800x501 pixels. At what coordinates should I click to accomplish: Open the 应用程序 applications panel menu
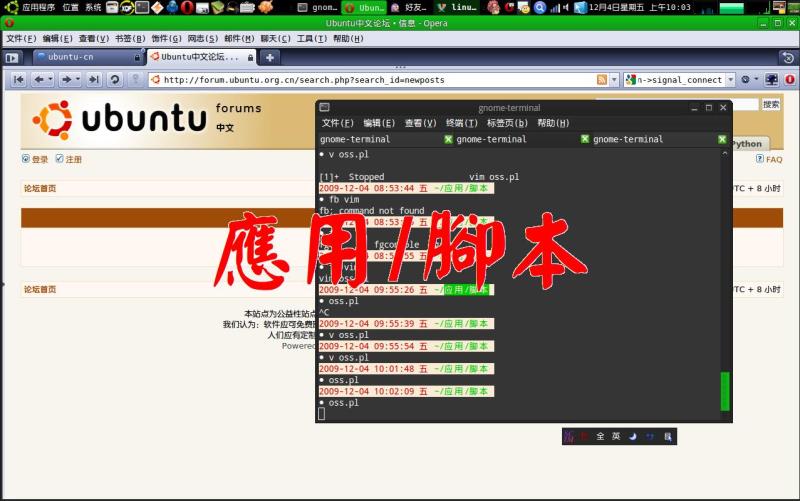point(38,7)
